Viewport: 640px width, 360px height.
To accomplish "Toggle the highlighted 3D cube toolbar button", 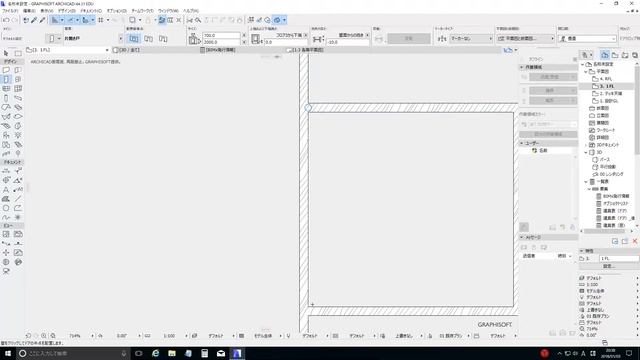I will (x=277, y=20).
